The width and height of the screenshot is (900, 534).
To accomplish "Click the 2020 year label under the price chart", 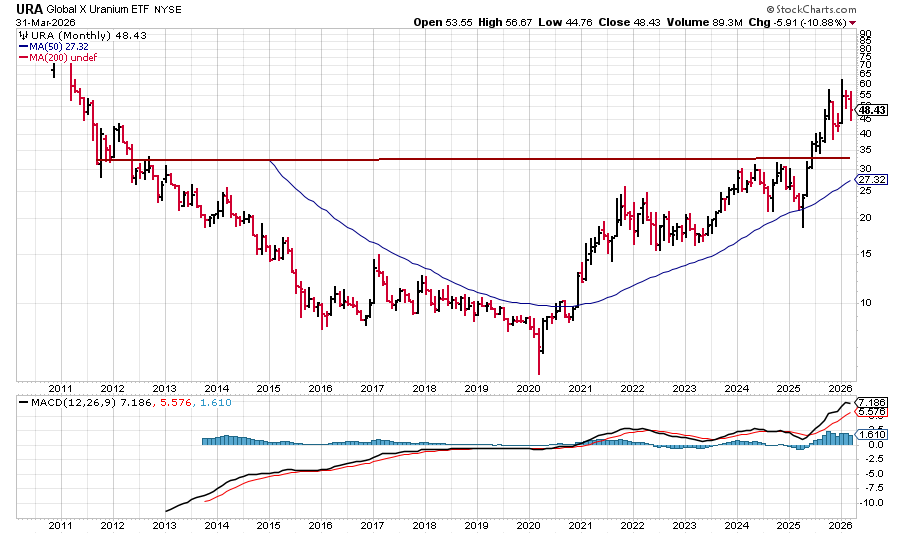I will pos(528,388).
